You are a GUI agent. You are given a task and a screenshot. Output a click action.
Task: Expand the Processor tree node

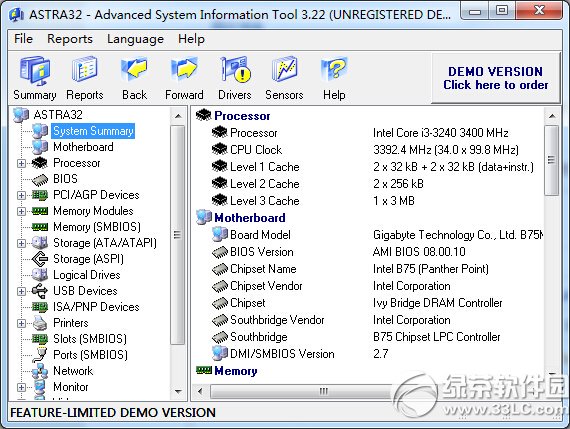point(21,163)
